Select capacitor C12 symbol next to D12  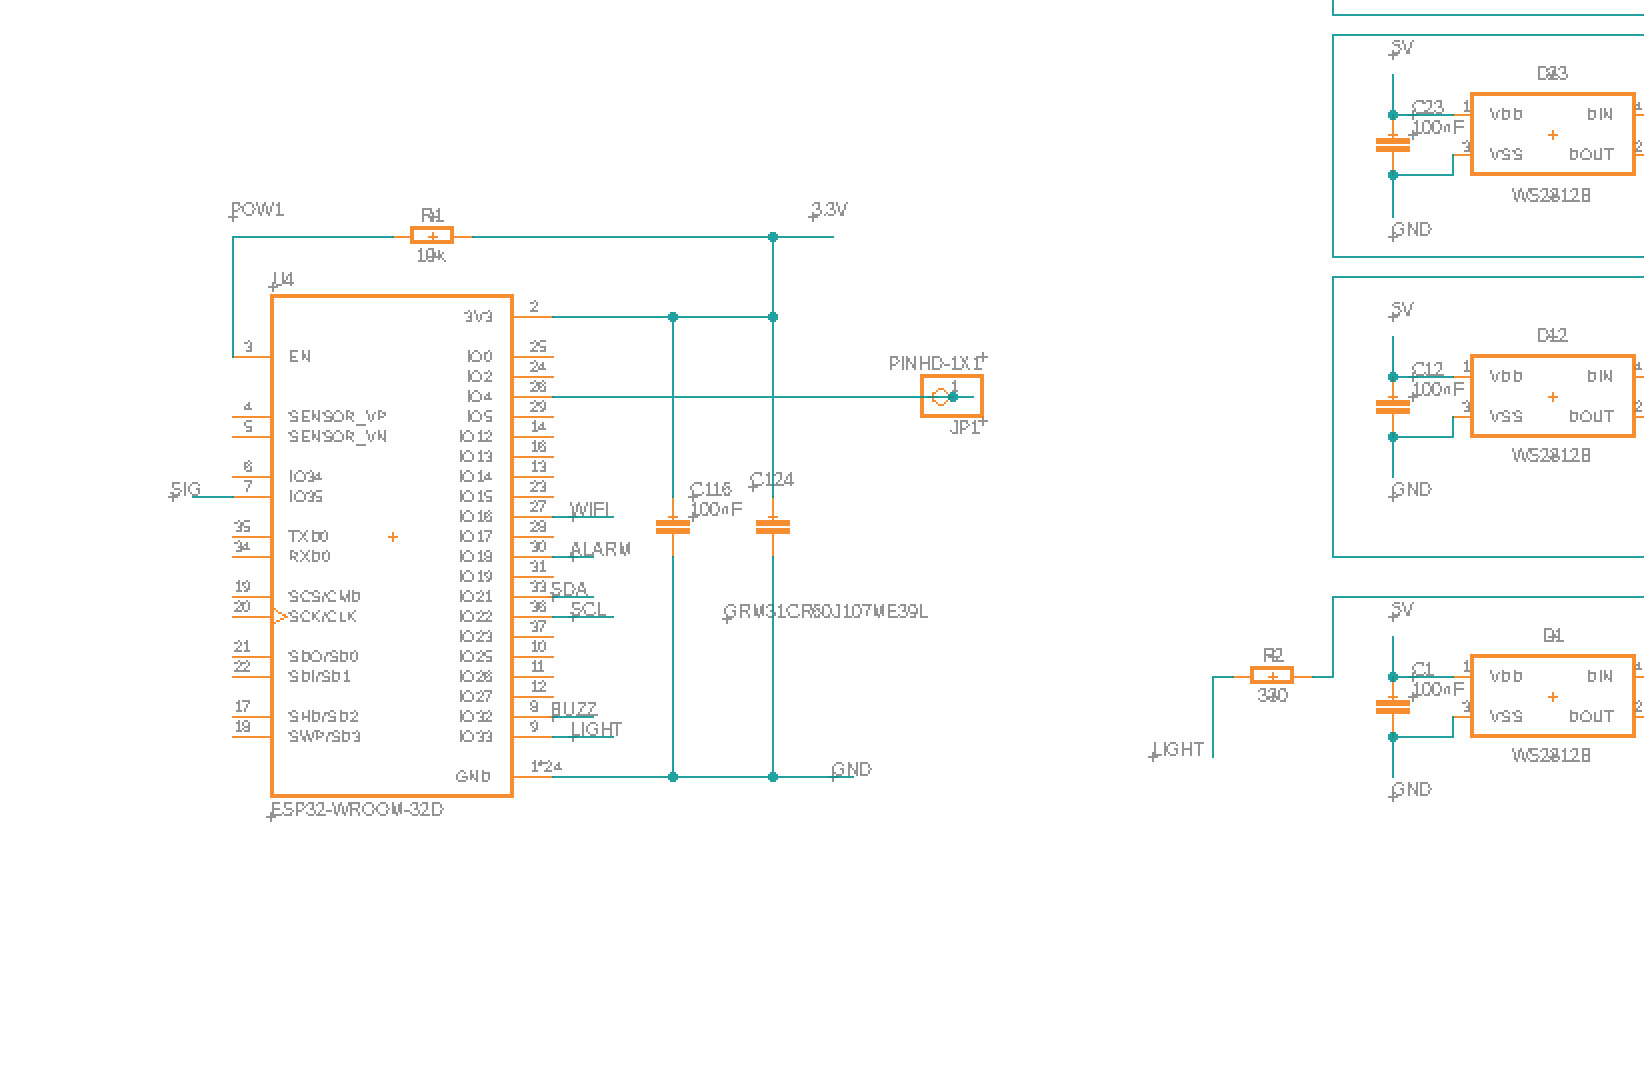(x=1393, y=406)
